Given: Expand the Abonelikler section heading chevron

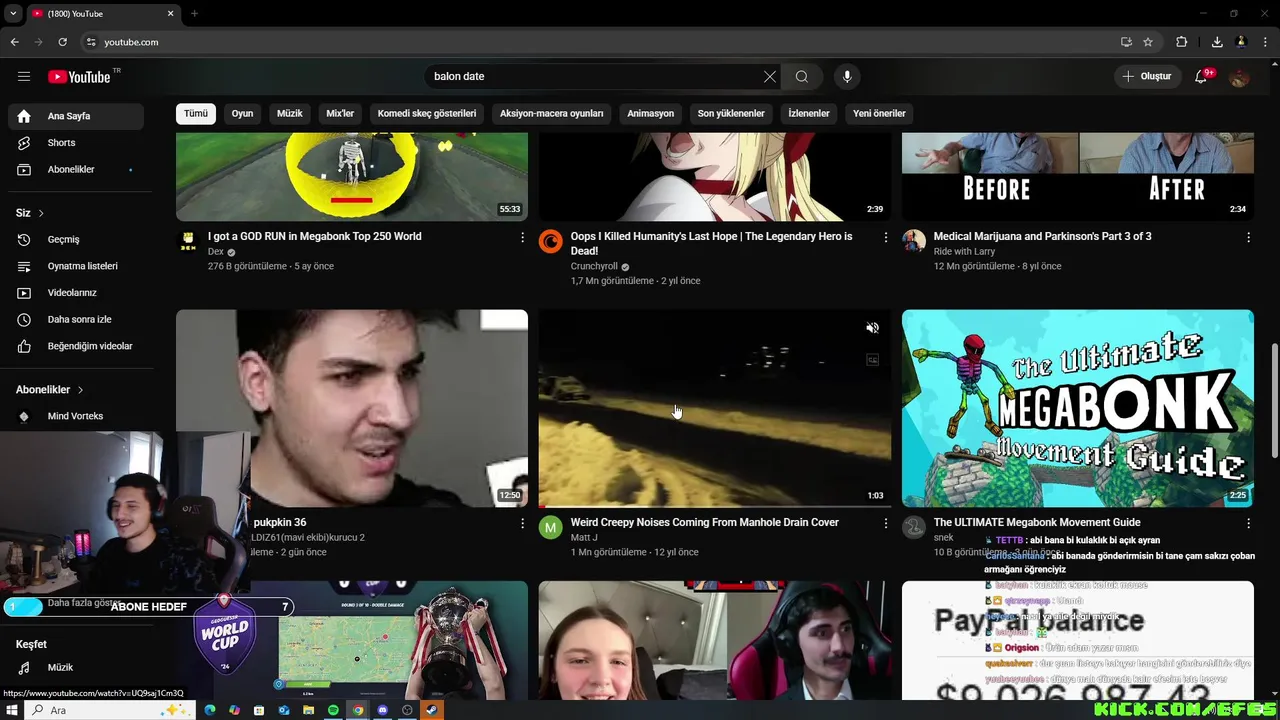Looking at the screenshot, I should tap(80, 390).
